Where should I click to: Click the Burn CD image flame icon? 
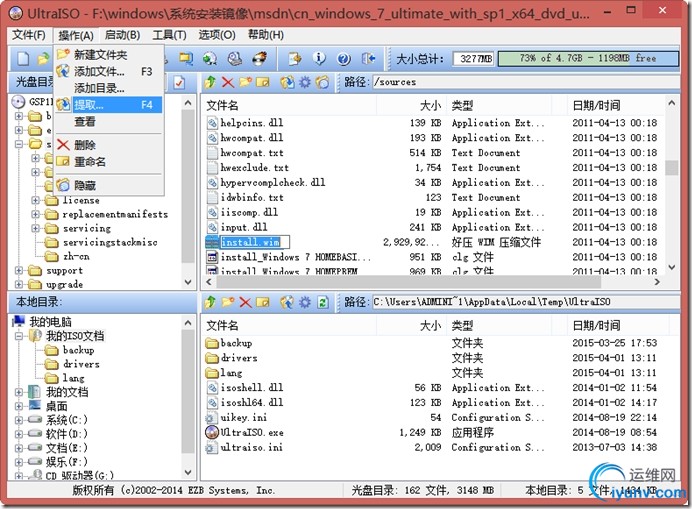[259, 58]
